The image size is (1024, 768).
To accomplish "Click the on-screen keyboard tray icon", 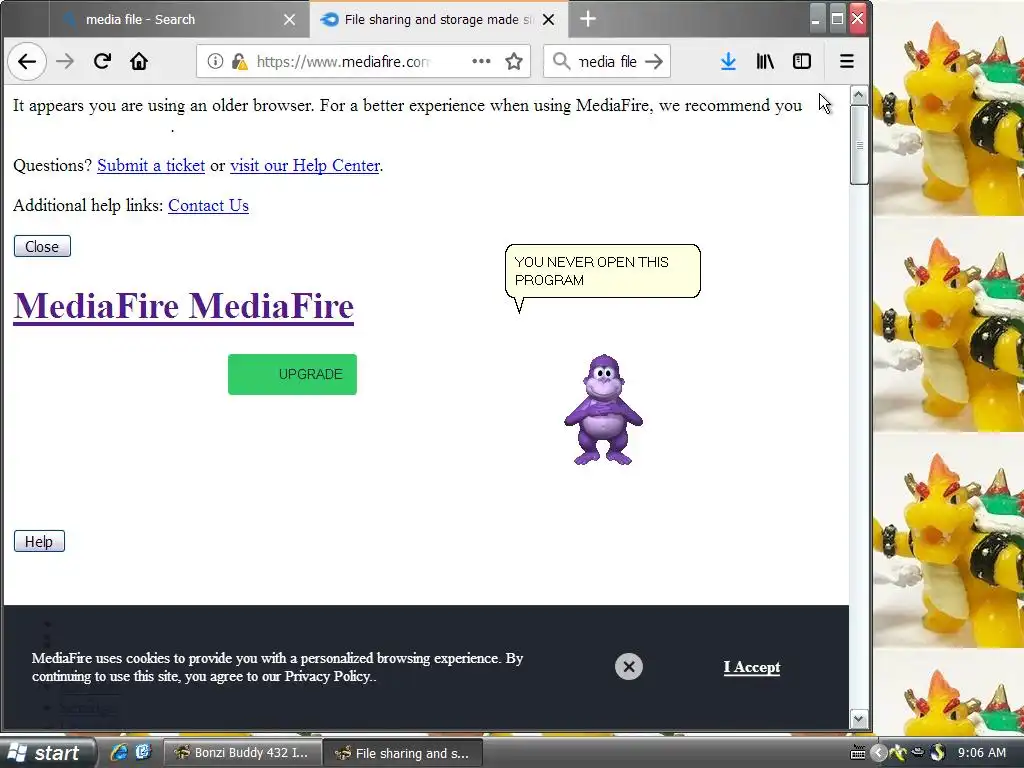I will pos(857,752).
